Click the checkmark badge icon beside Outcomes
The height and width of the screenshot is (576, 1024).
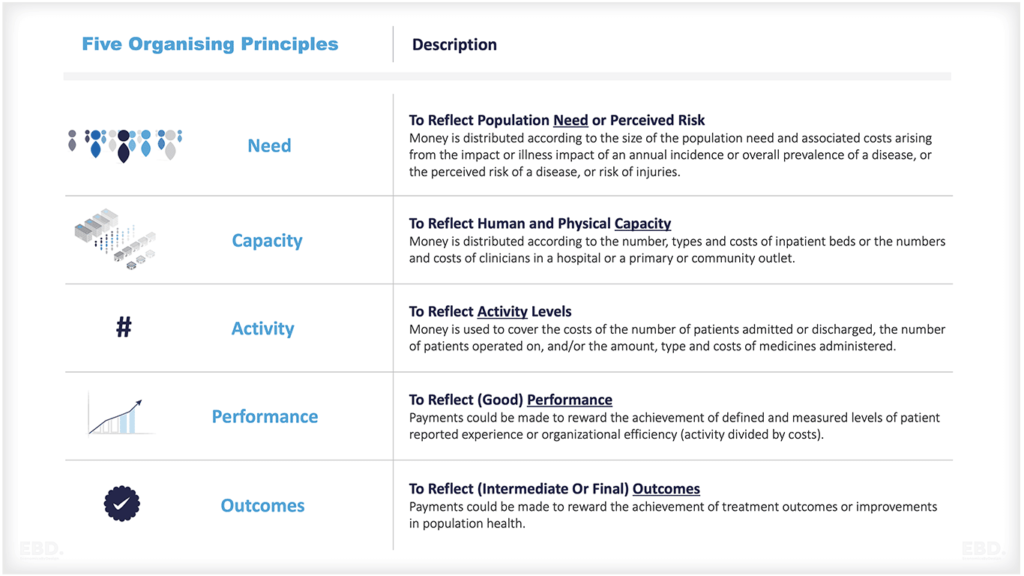(122, 504)
